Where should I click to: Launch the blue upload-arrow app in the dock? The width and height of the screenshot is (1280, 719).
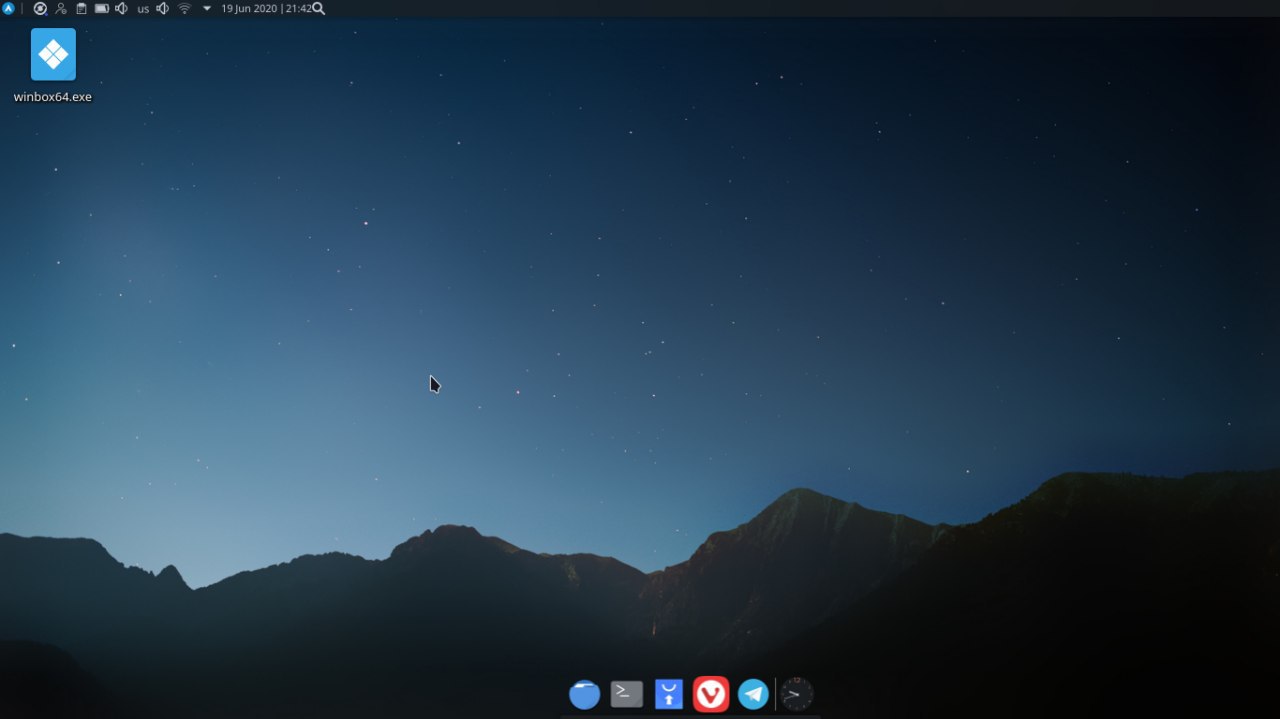669,694
